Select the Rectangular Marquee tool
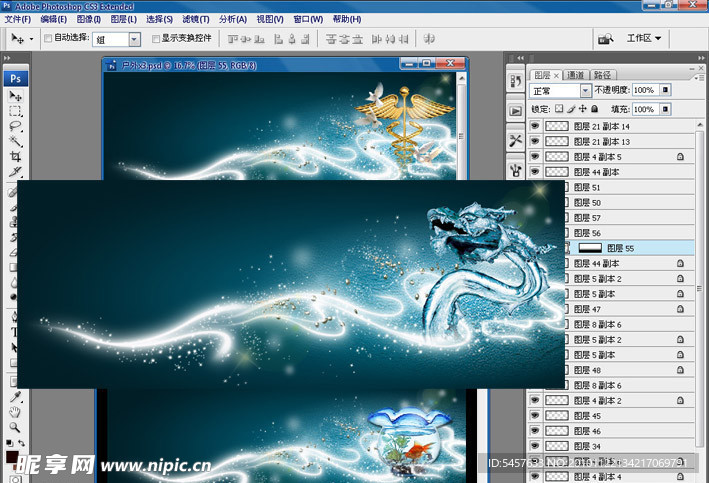Screen dimensions: 709x483 [15, 112]
